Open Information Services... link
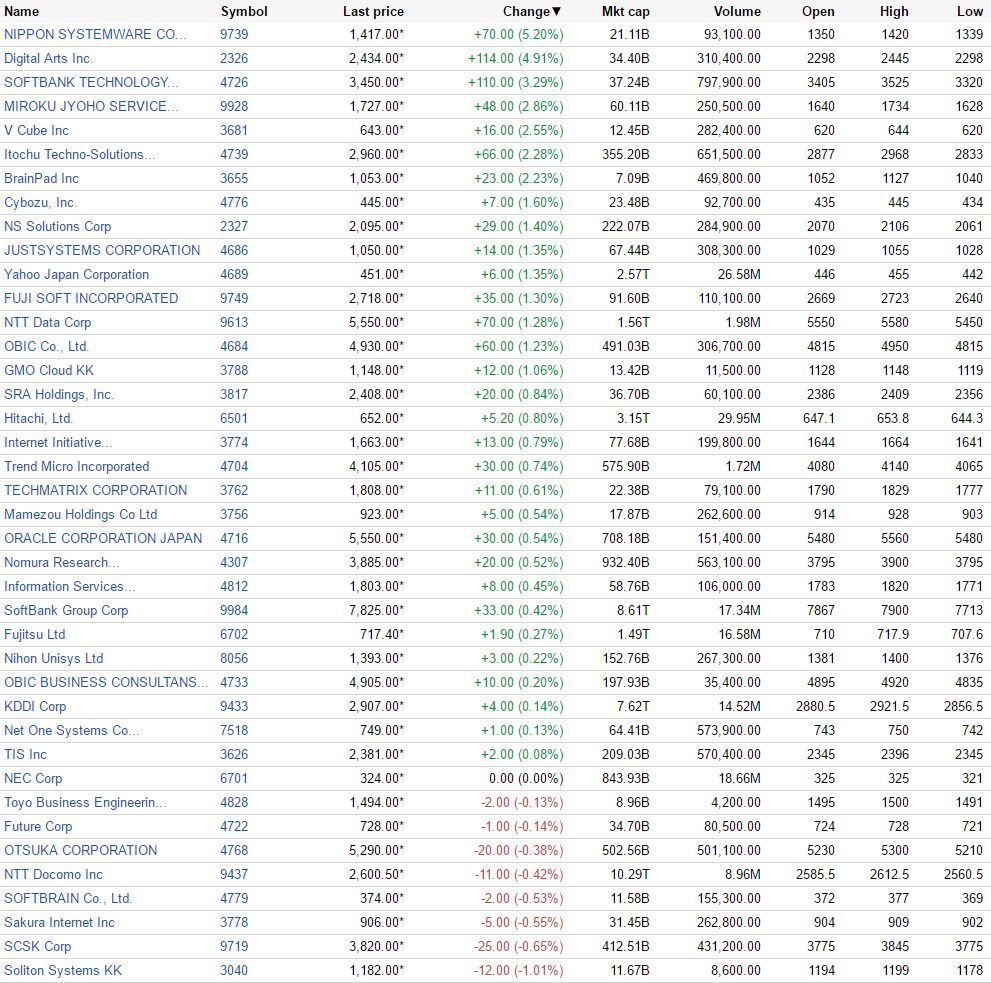Viewport: 991px width, 983px height. click(70, 587)
